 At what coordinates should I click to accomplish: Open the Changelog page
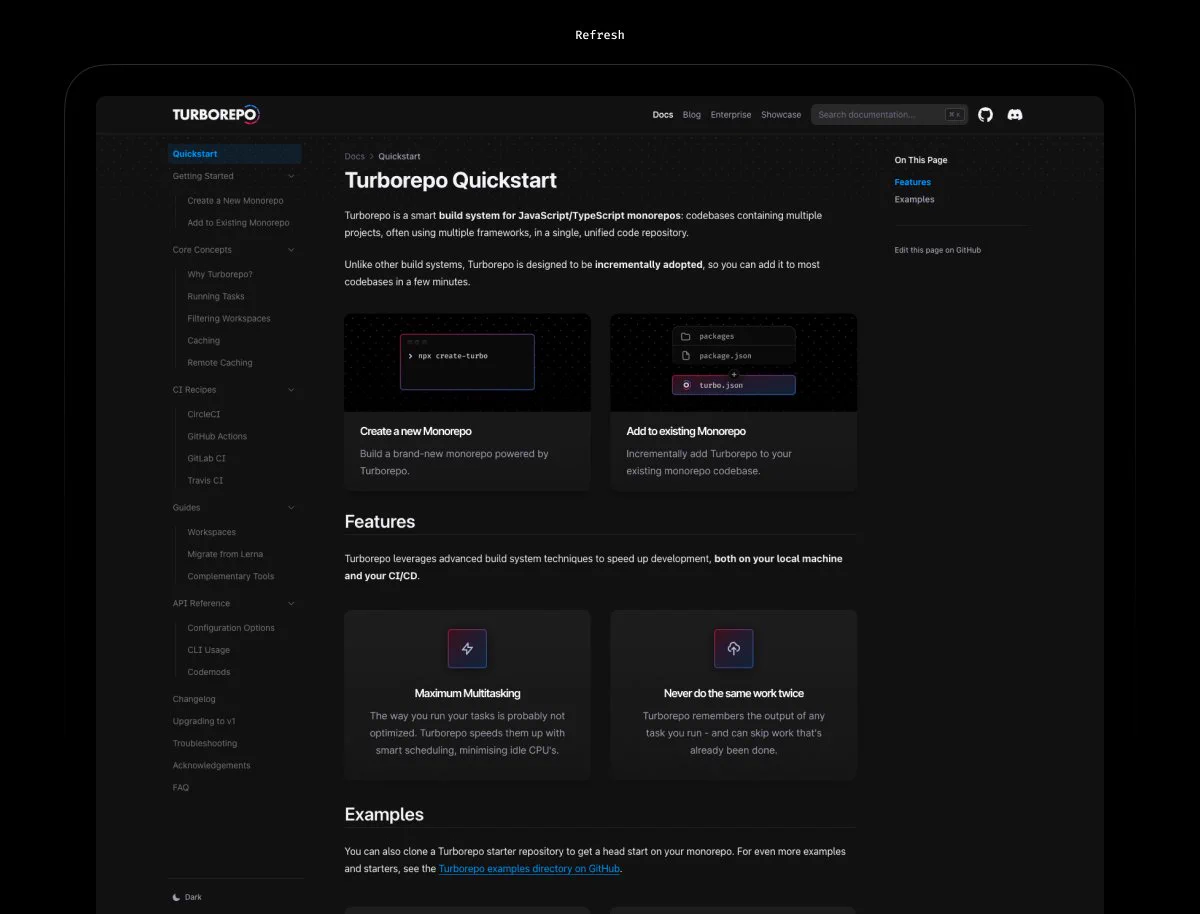point(194,700)
